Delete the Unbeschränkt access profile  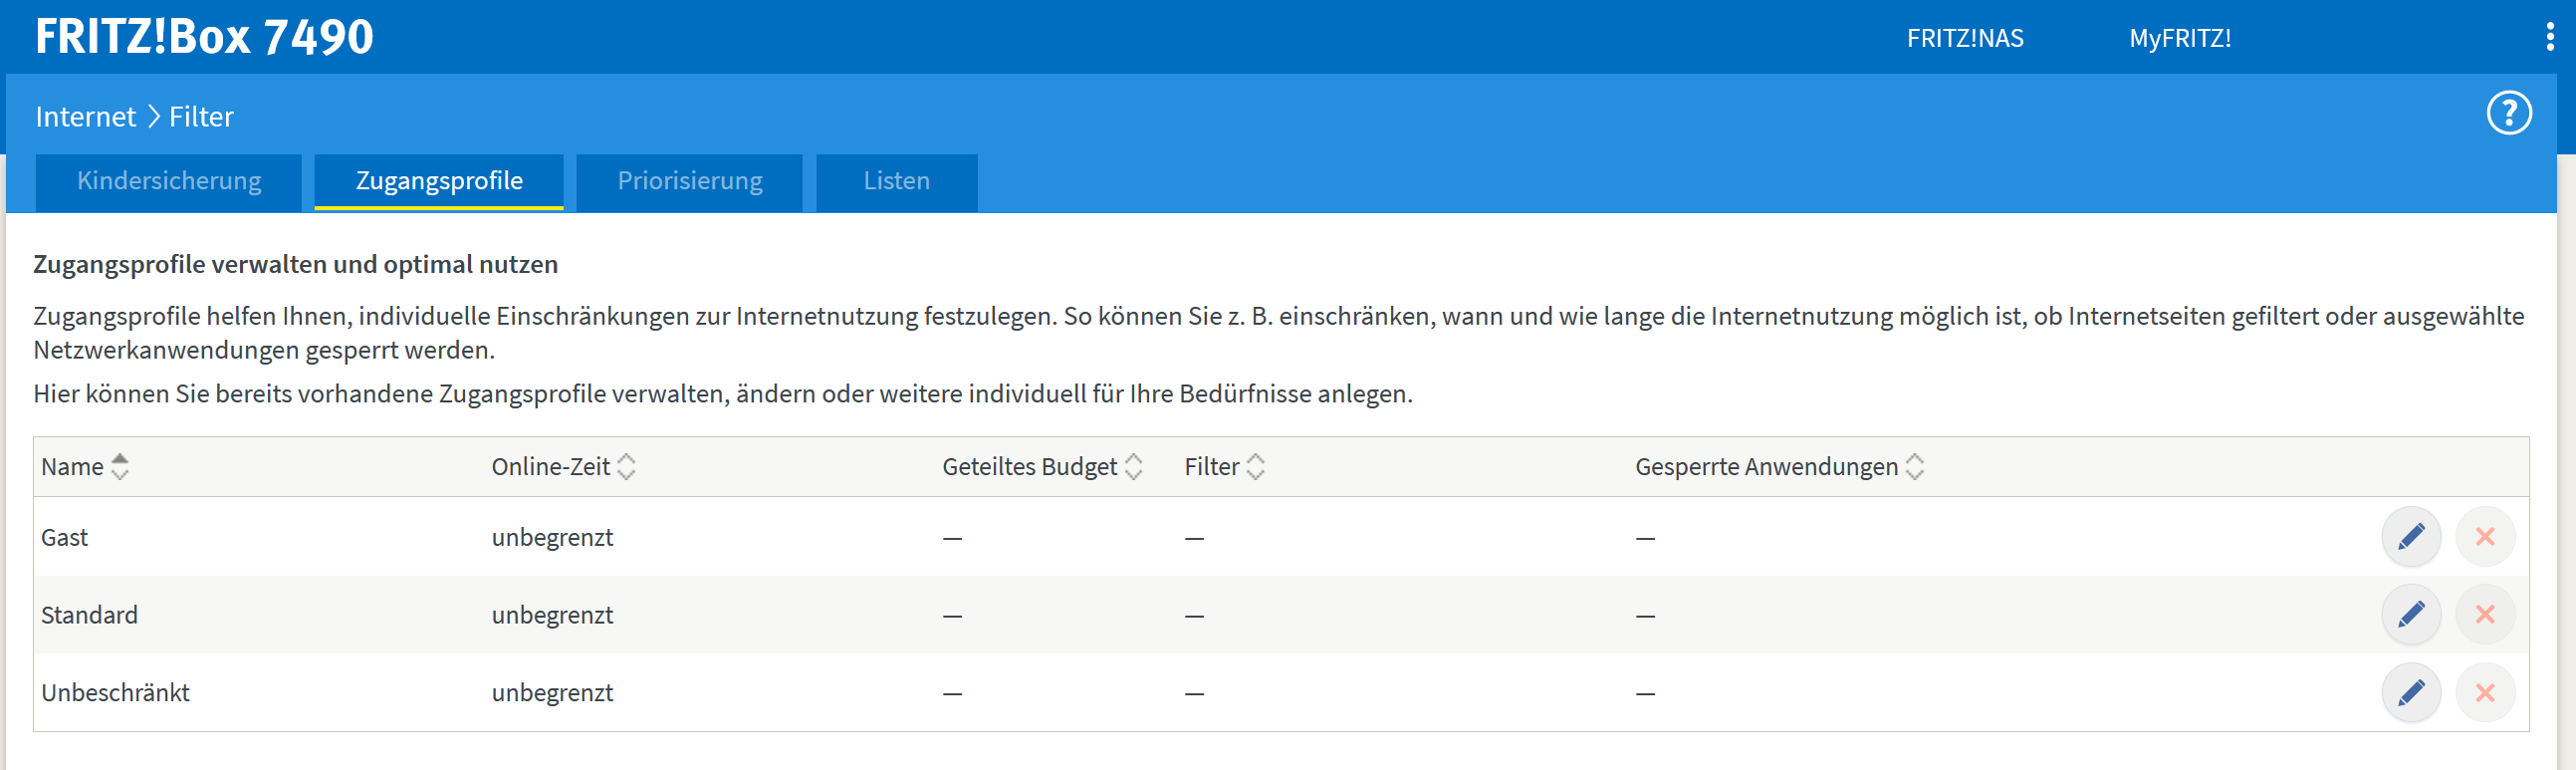pos(2484,692)
